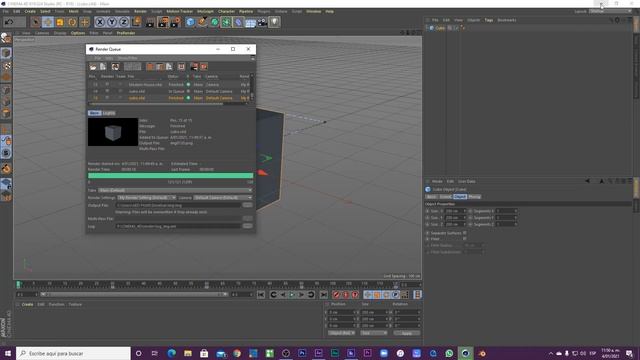640x360 pixels.
Task: Activate the Move tool in the toolbar
Action: pos(48,22)
